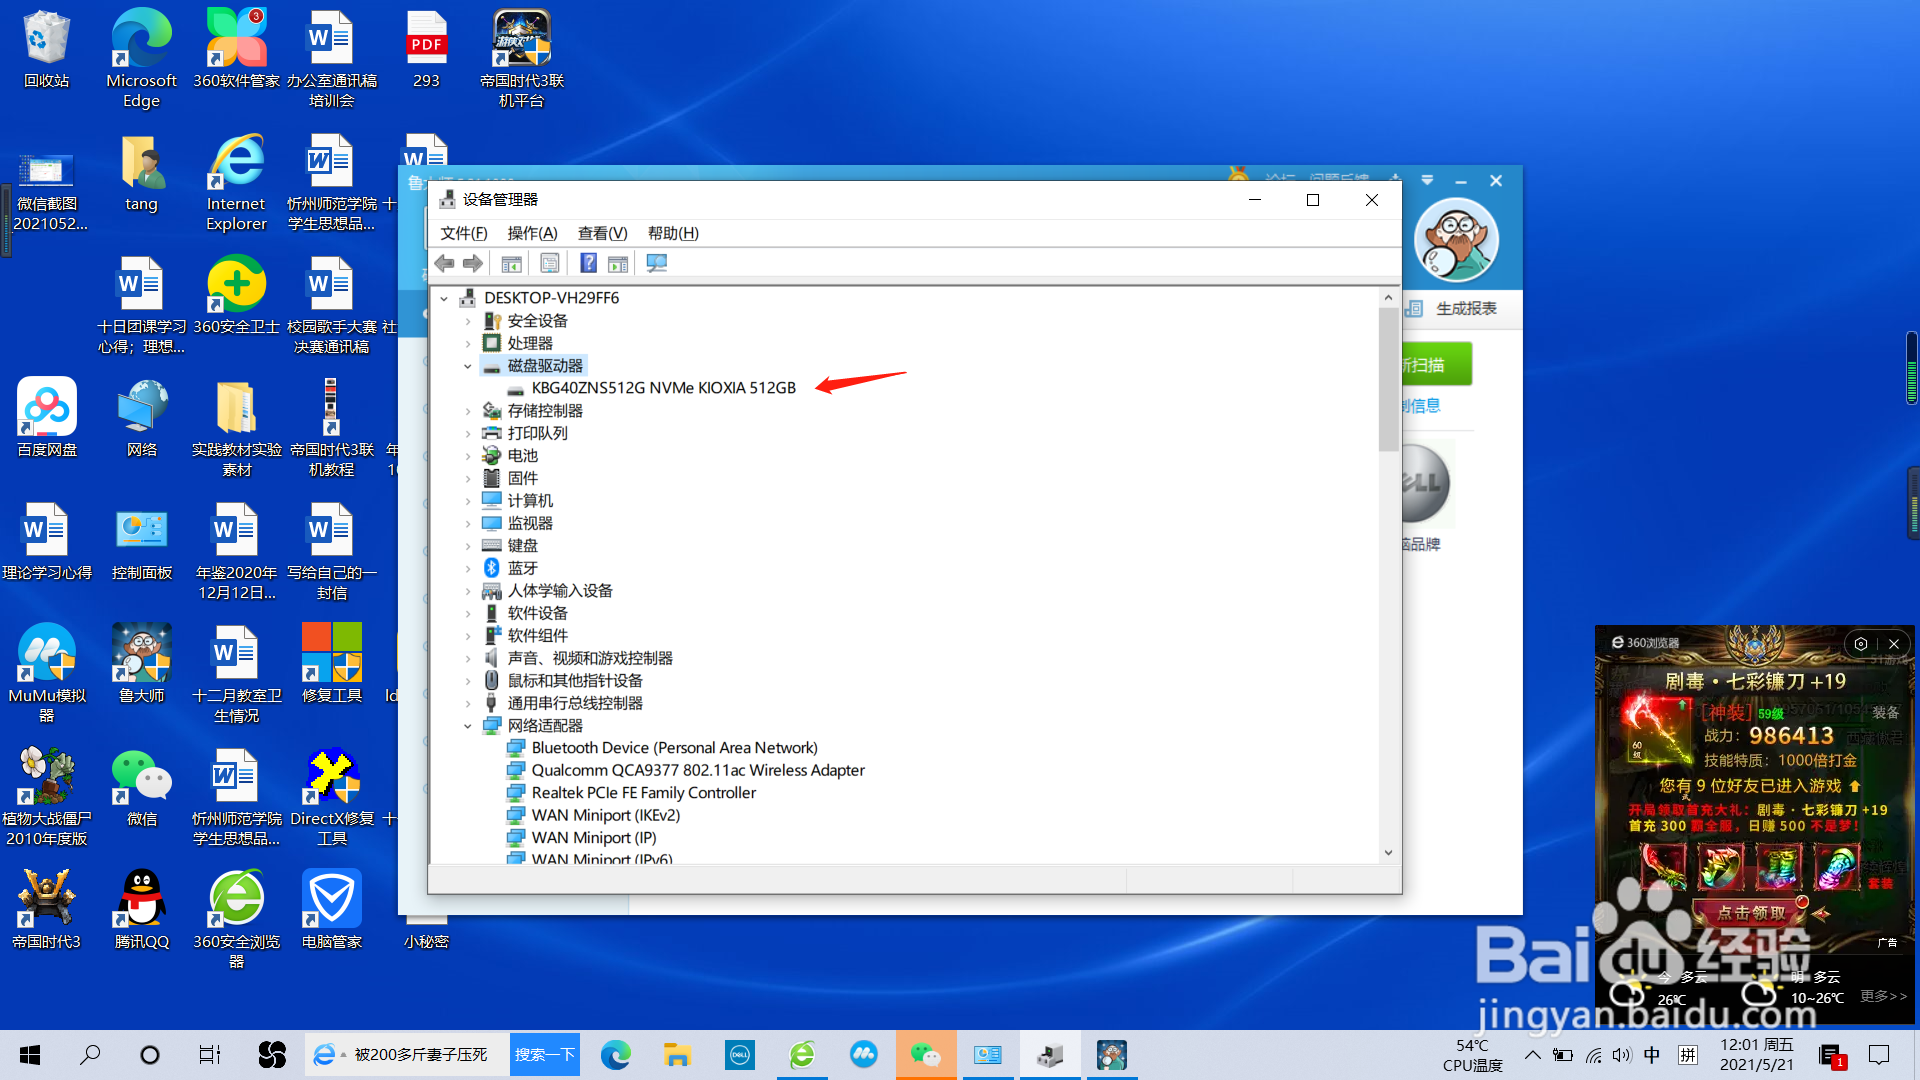Click the blue Help toolbar icon
1920x1080 pixels.
click(588, 263)
